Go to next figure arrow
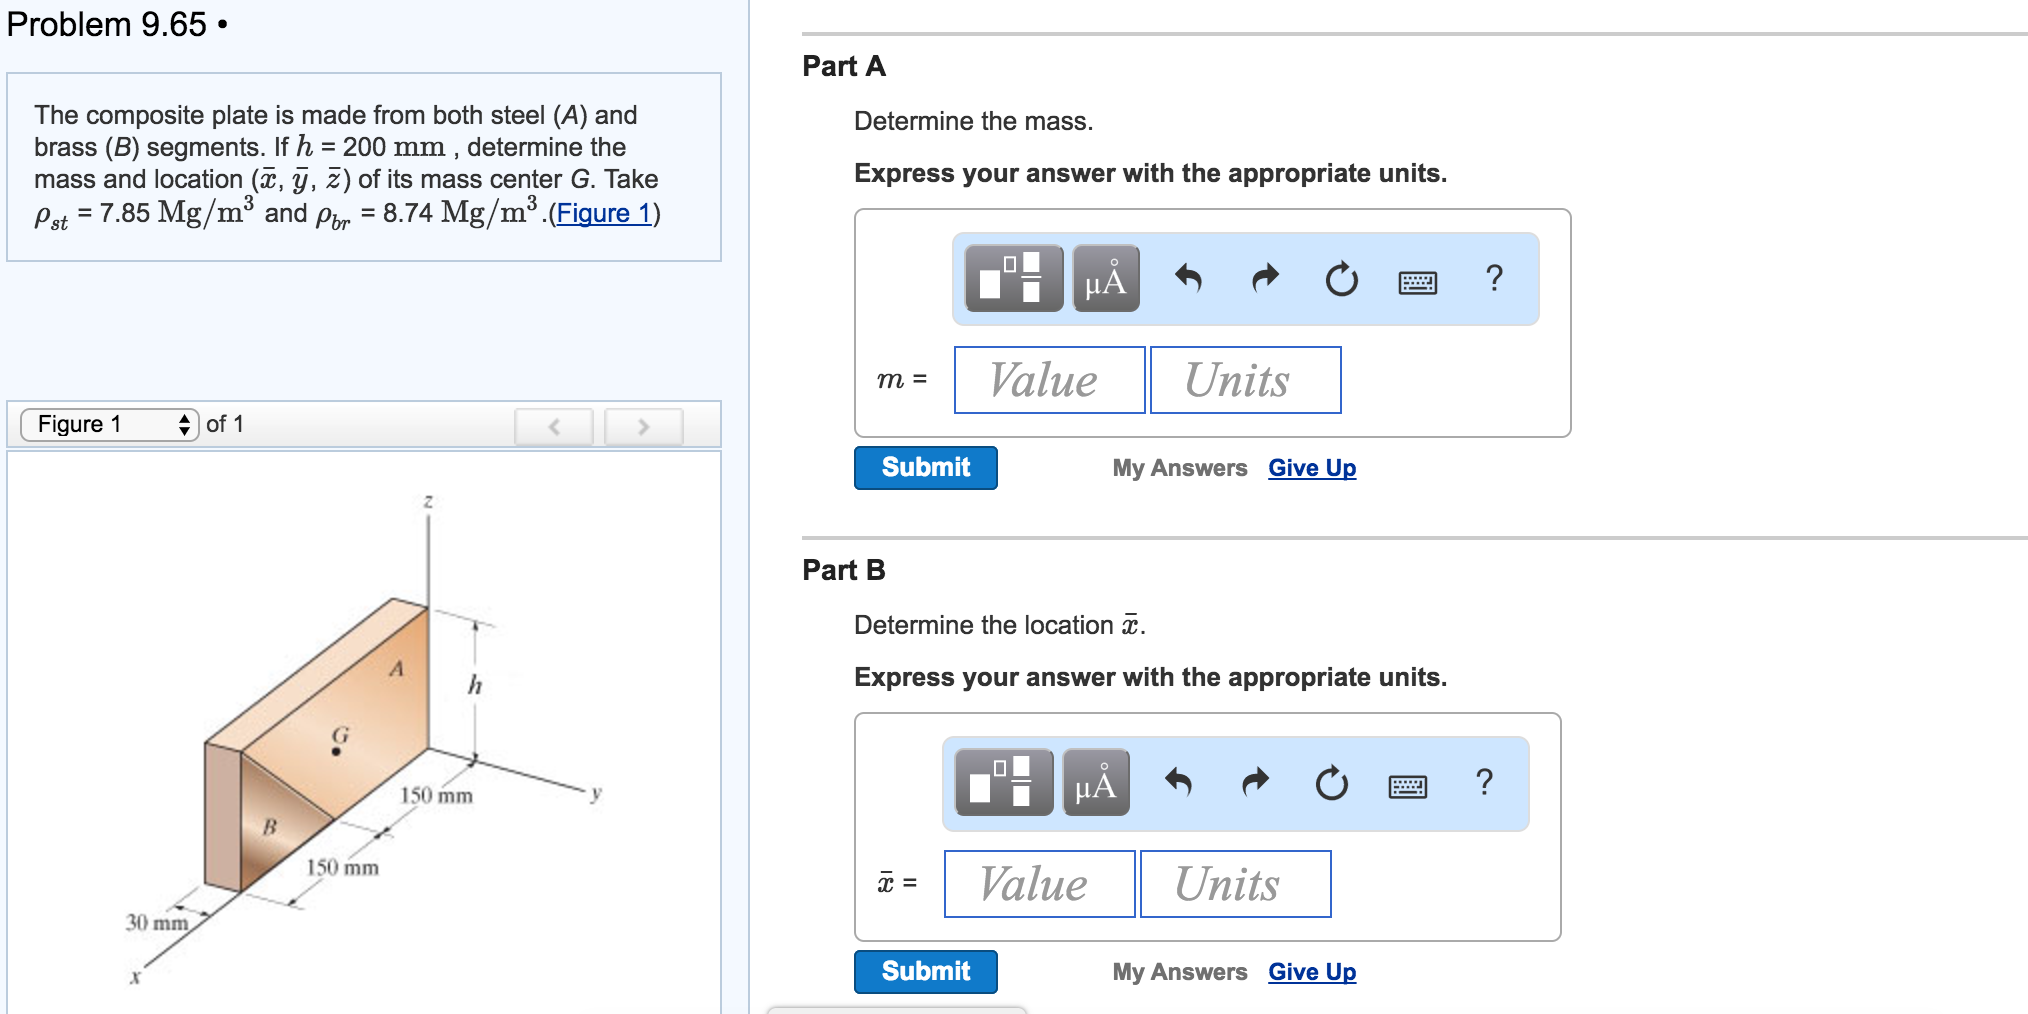The width and height of the screenshot is (2028, 1014). [644, 426]
